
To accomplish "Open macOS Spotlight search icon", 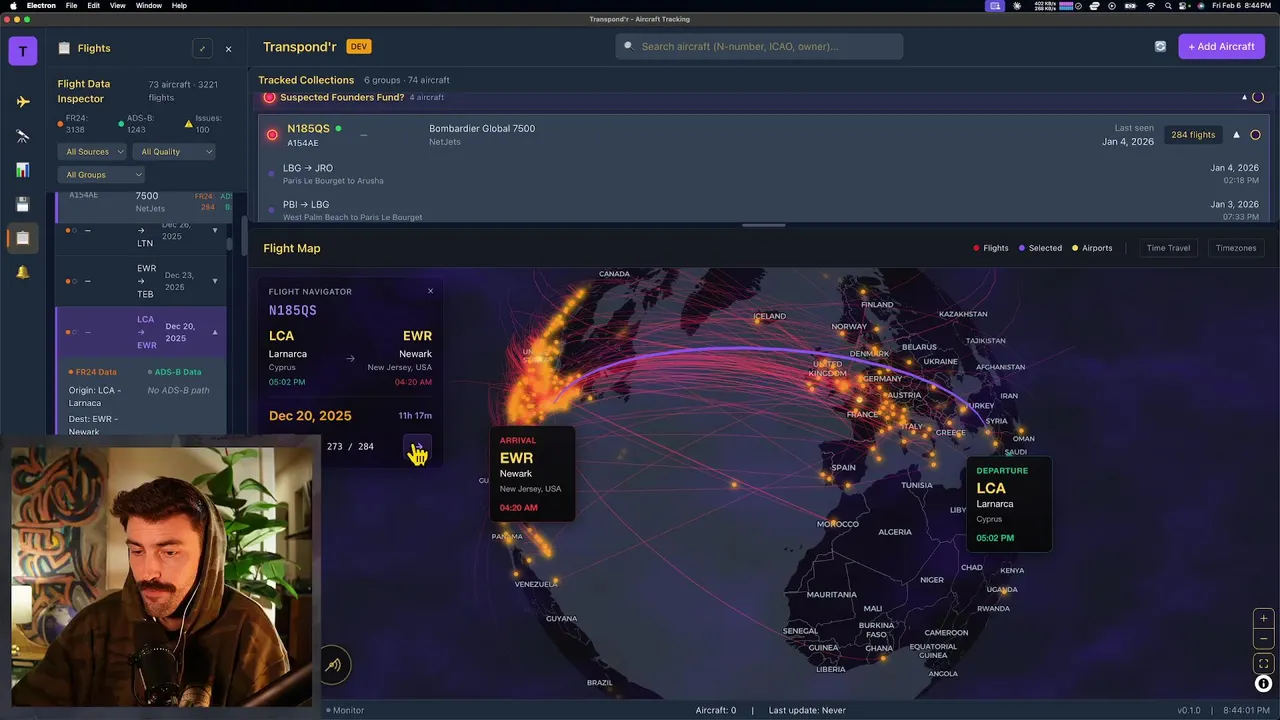I will (1168, 6).
